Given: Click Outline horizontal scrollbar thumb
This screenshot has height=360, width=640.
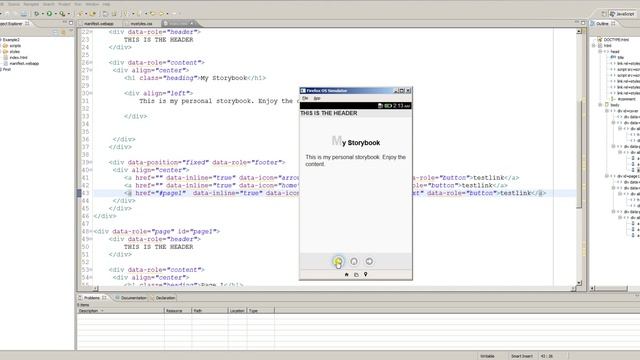Looking at the screenshot, I should [611, 289].
